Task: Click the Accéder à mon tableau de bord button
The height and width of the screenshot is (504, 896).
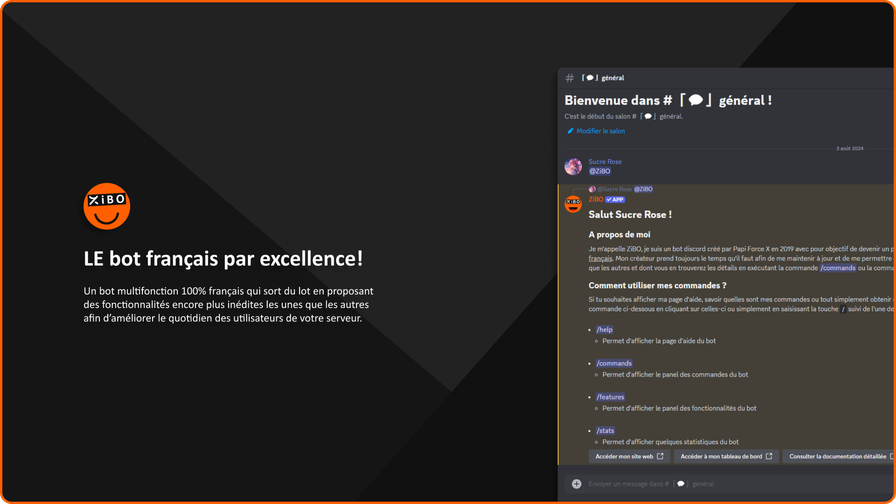Action: pyautogui.click(x=726, y=456)
